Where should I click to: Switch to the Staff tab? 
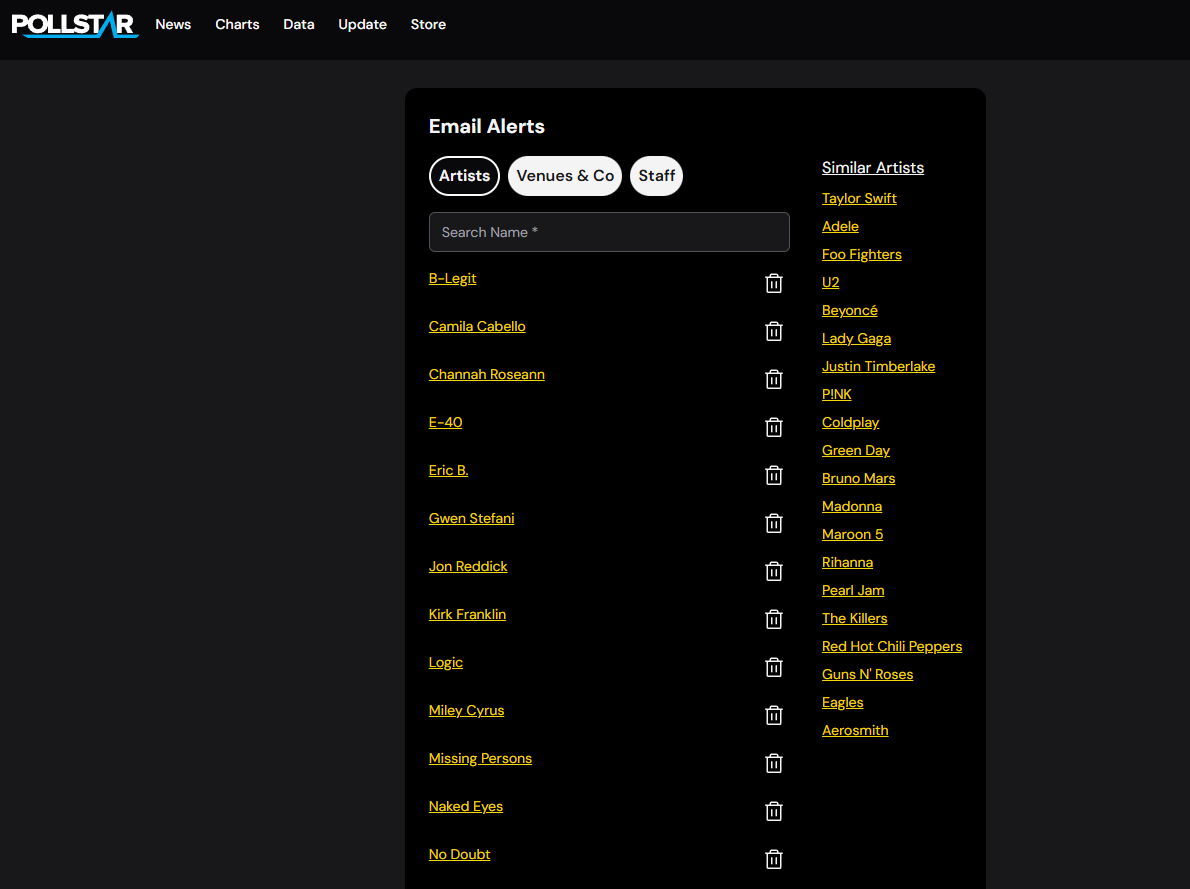coord(656,176)
